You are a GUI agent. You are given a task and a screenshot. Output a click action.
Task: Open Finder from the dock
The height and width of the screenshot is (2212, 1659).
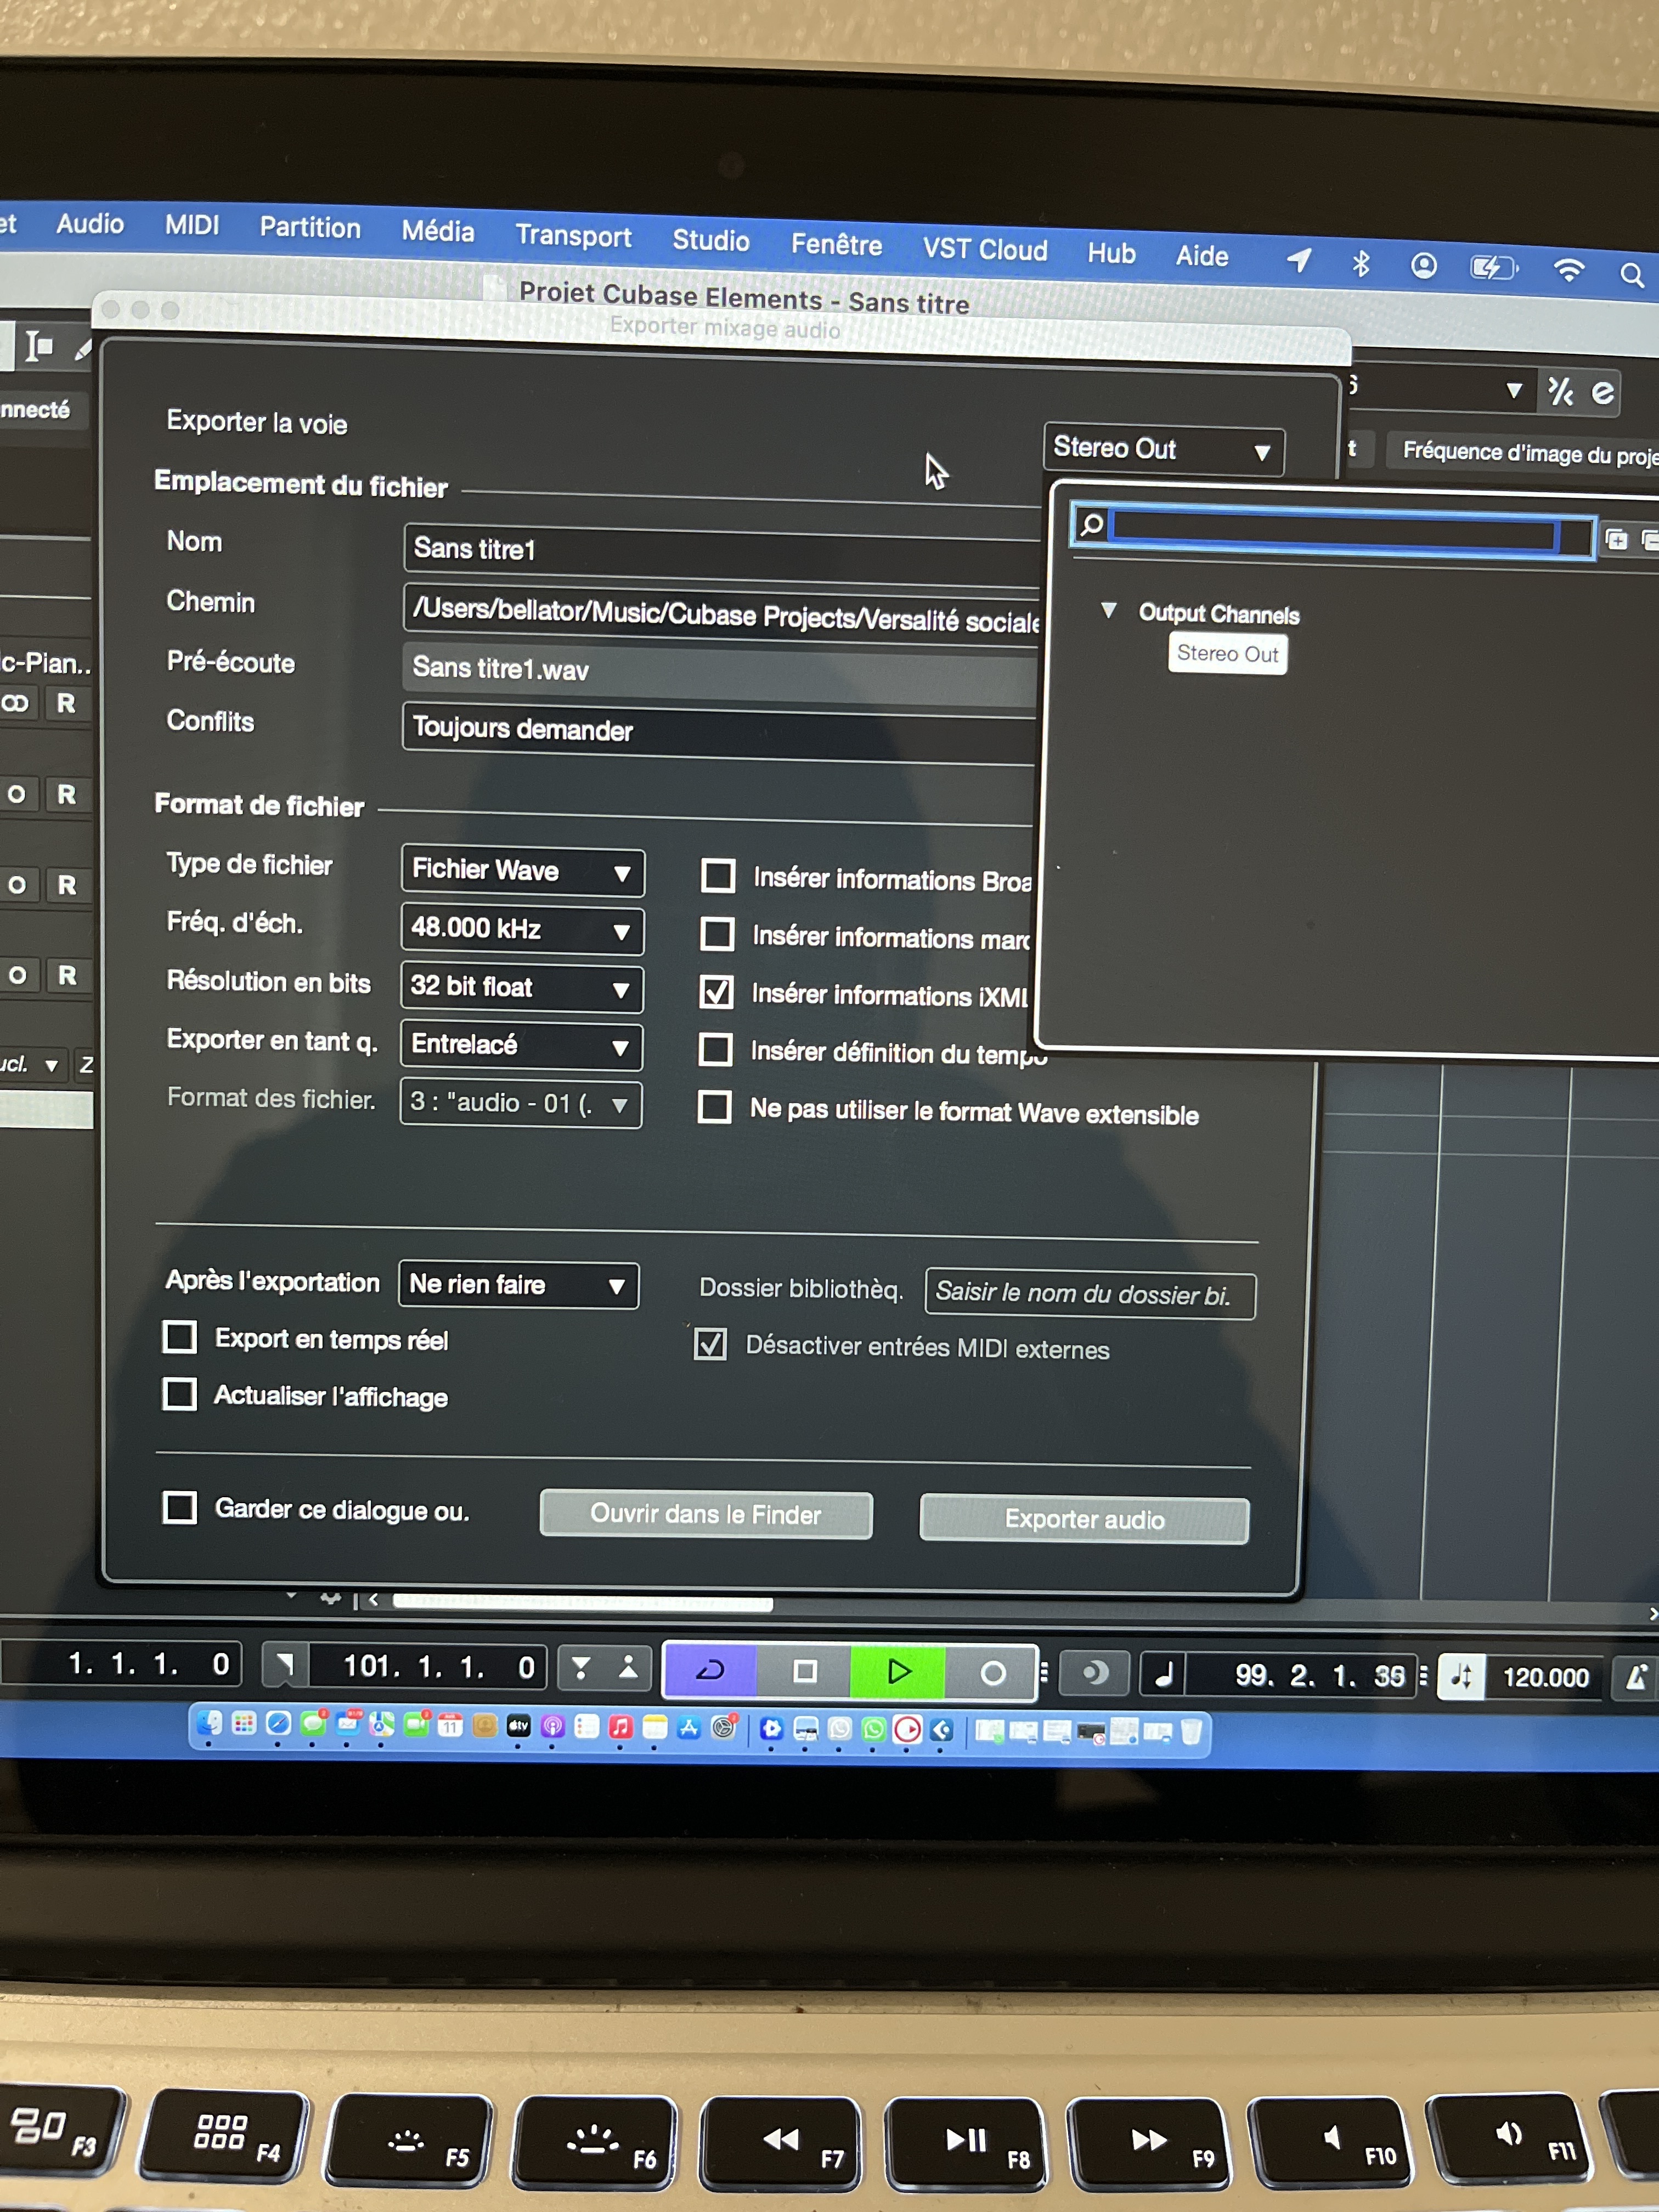click(x=210, y=1723)
